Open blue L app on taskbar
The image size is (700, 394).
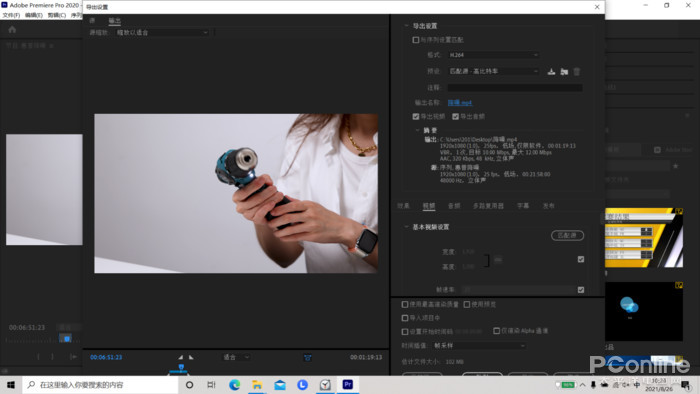302,385
